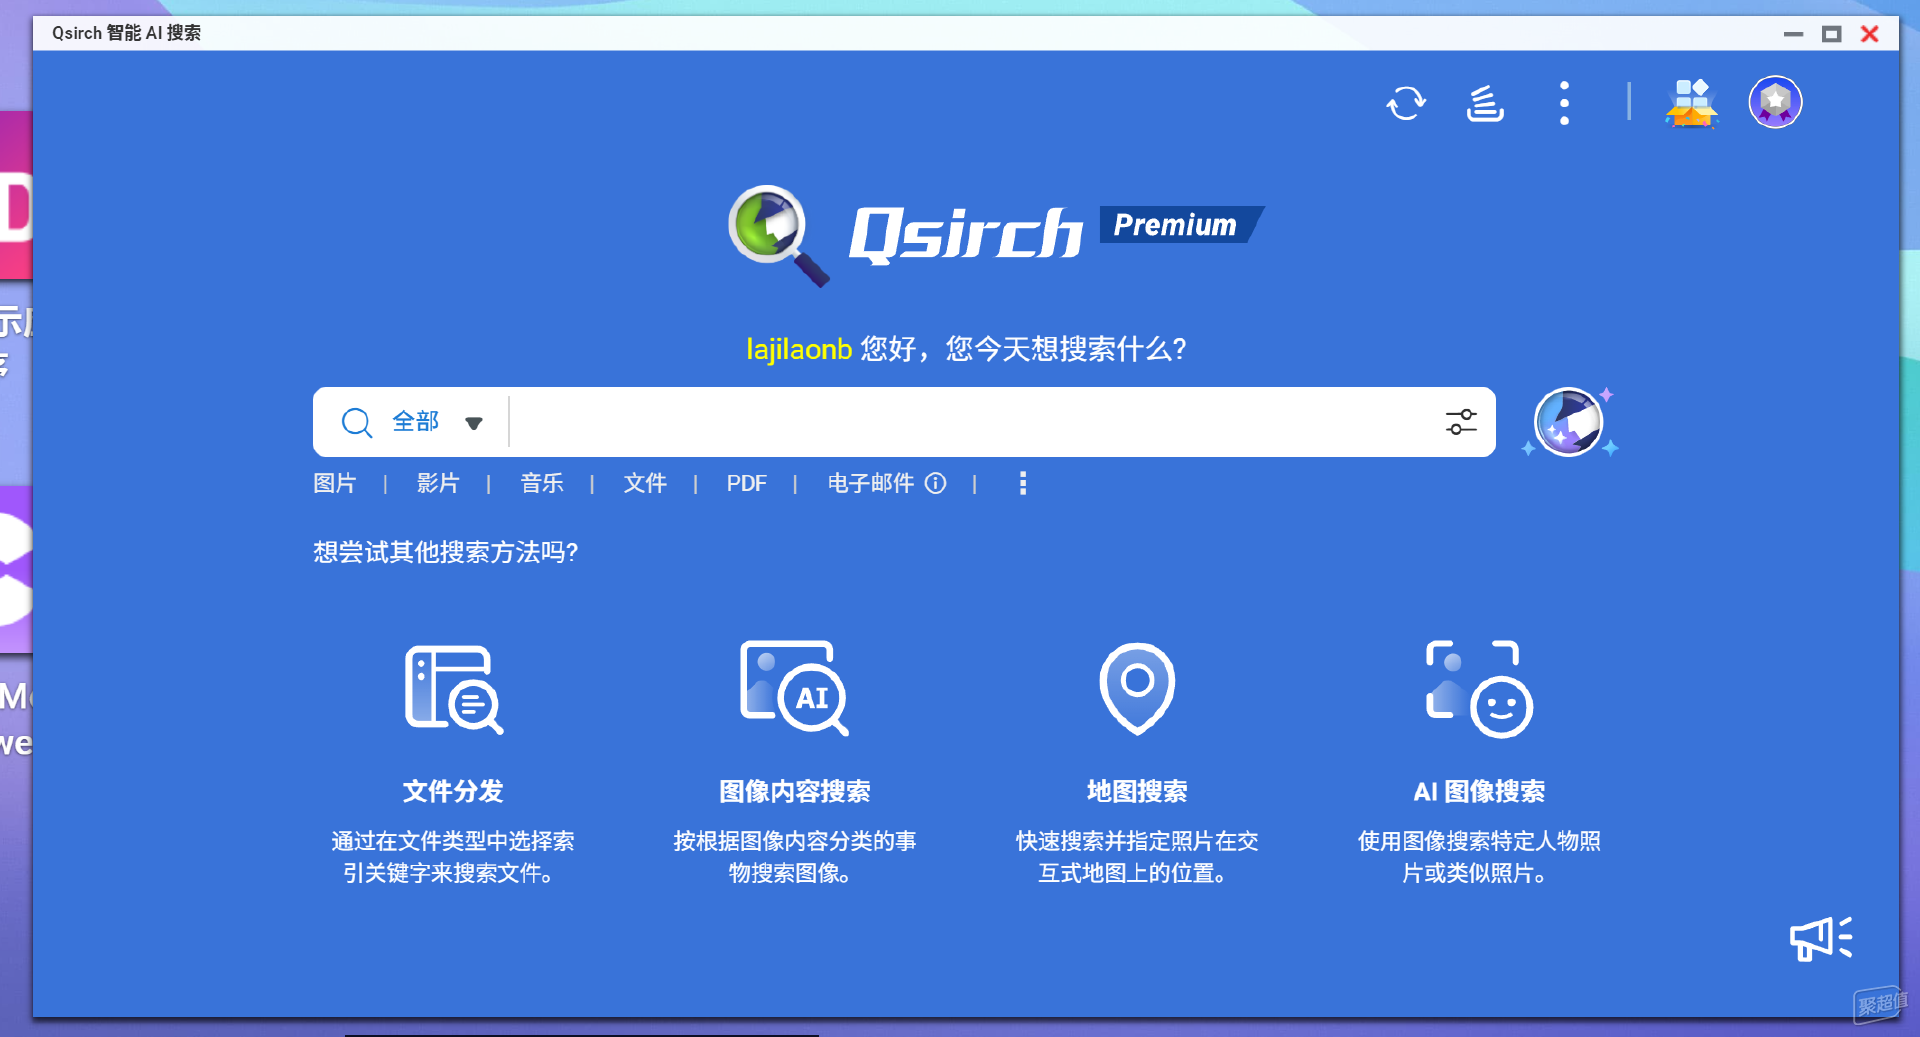Open advanced search filter sliders icon
The width and height of the screenshot is (1920, 1037).
[x=1460, y=422]
